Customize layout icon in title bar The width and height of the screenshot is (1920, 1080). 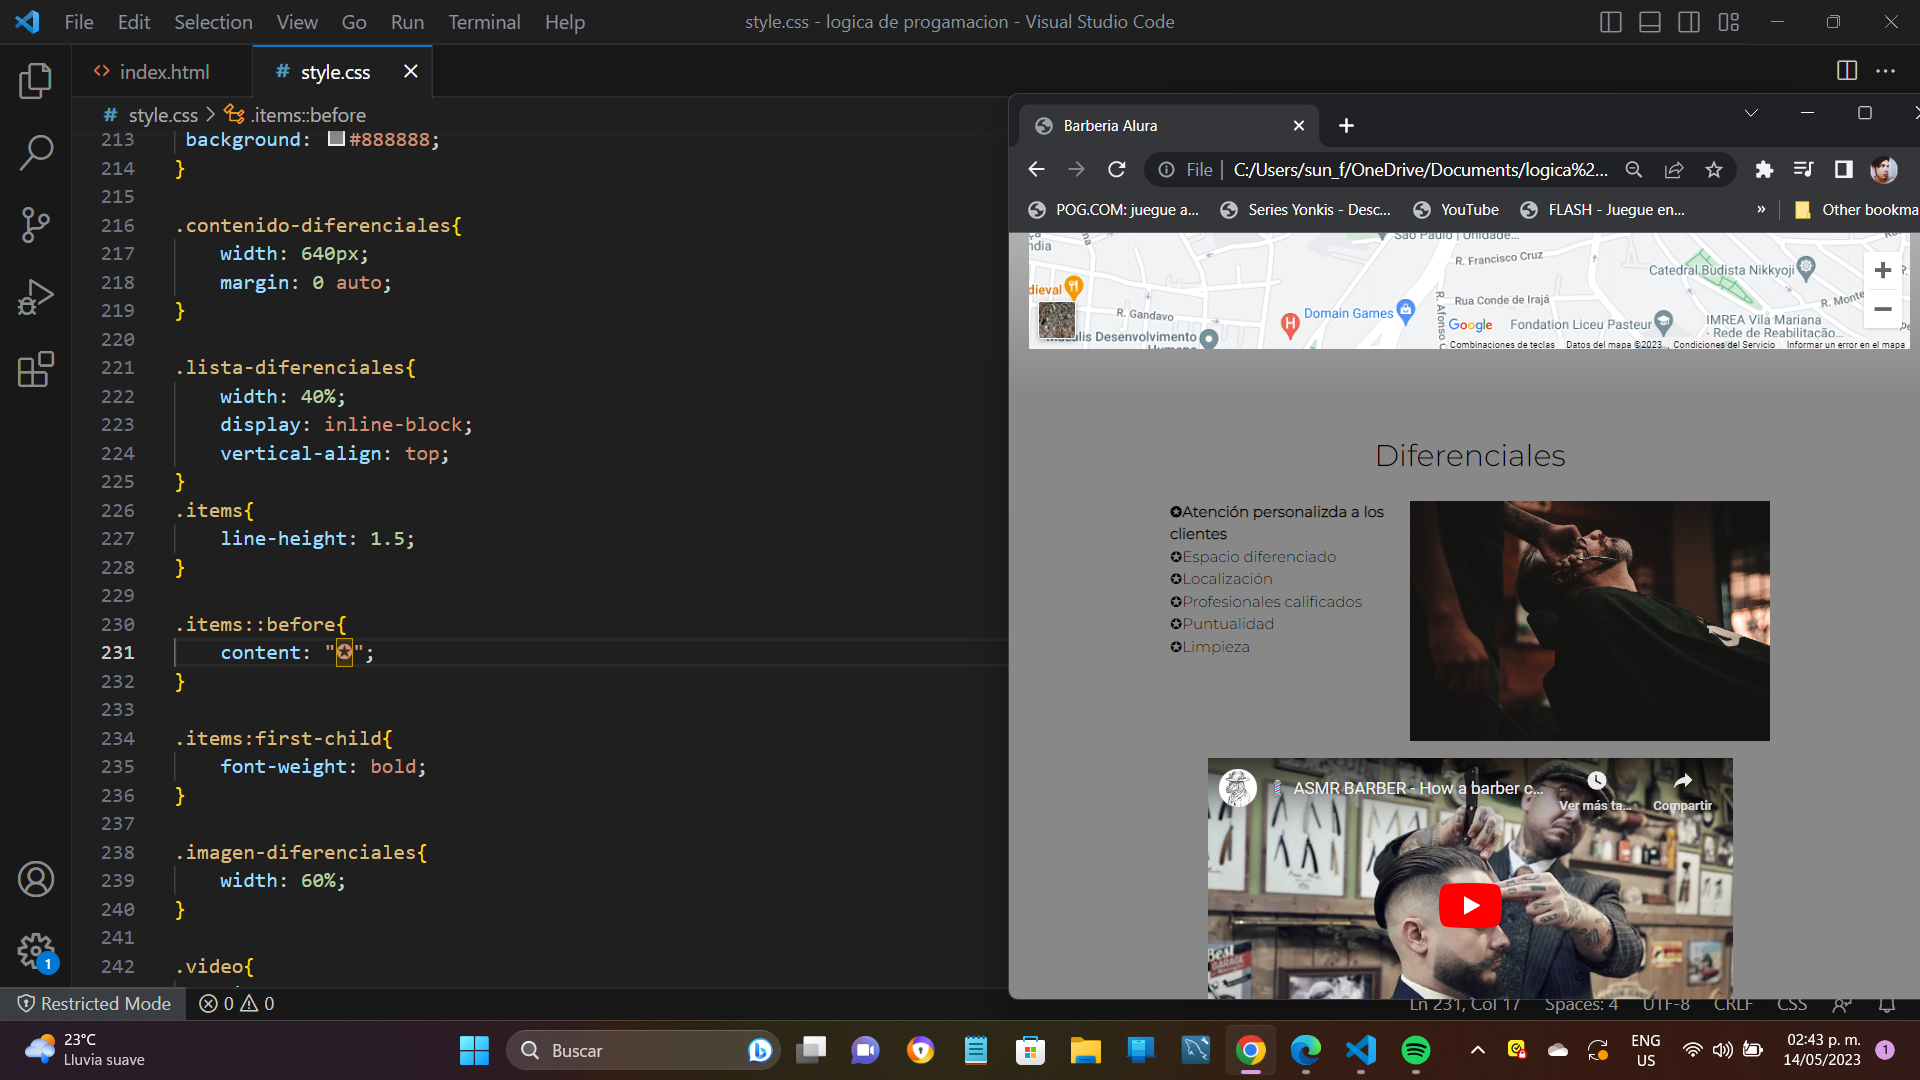1729,22
